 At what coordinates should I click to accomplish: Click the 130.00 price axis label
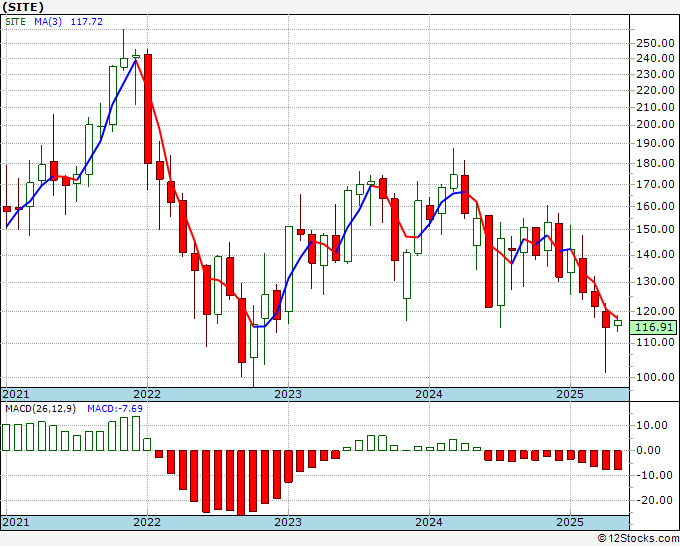(655, 281)
